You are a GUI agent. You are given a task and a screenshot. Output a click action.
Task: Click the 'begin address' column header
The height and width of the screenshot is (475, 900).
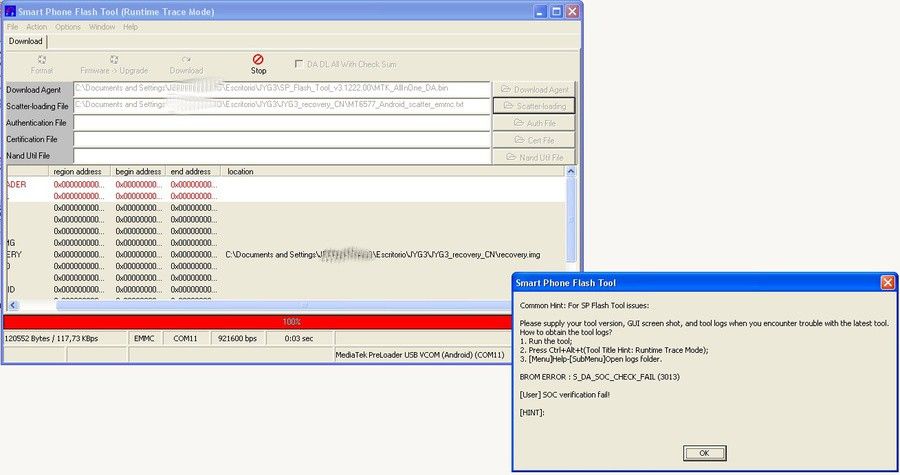tap(138, 172)
